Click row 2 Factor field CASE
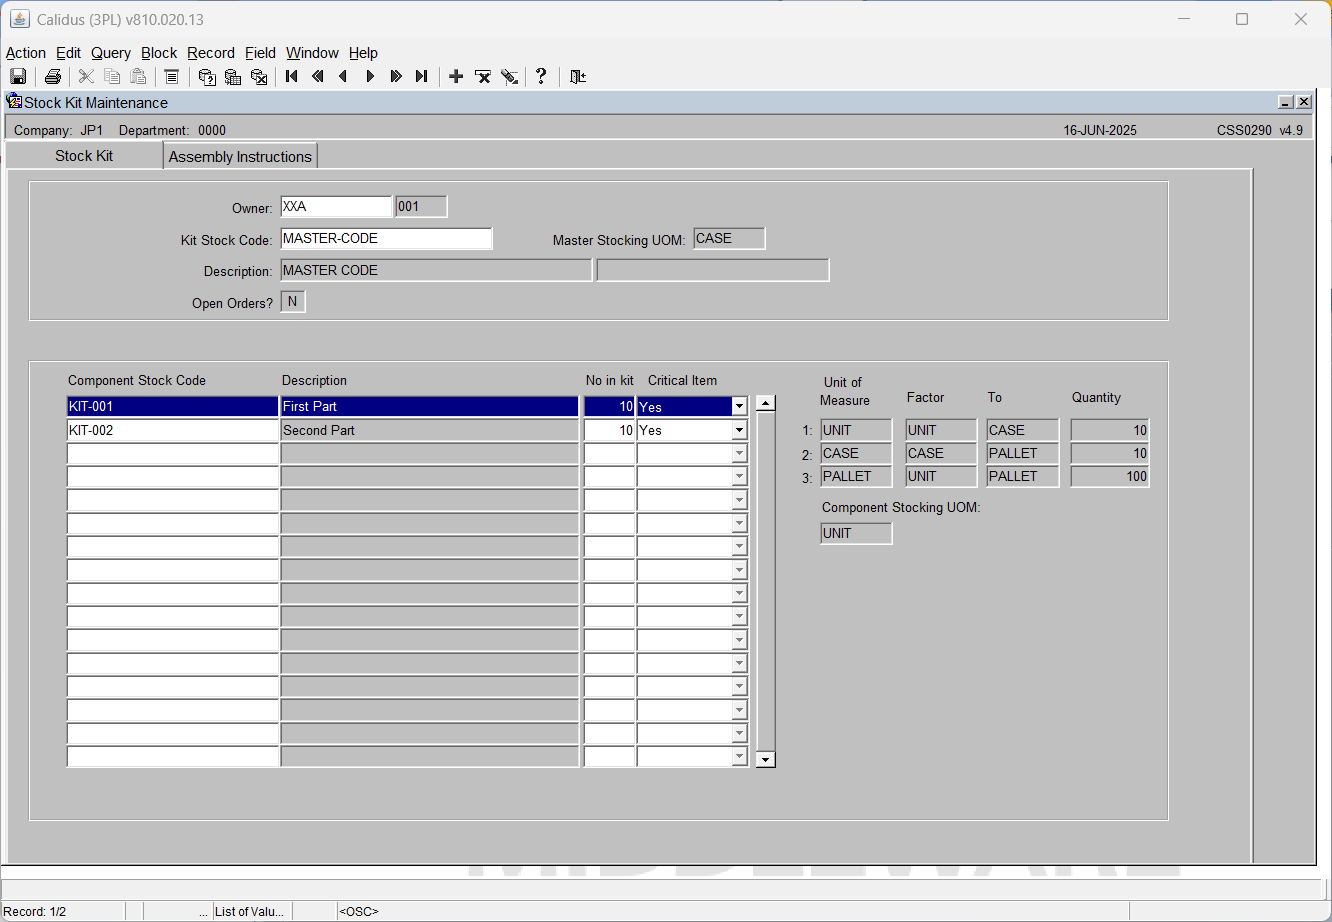1332x922 pixels. pyautogui.click(x=941, y=453)
